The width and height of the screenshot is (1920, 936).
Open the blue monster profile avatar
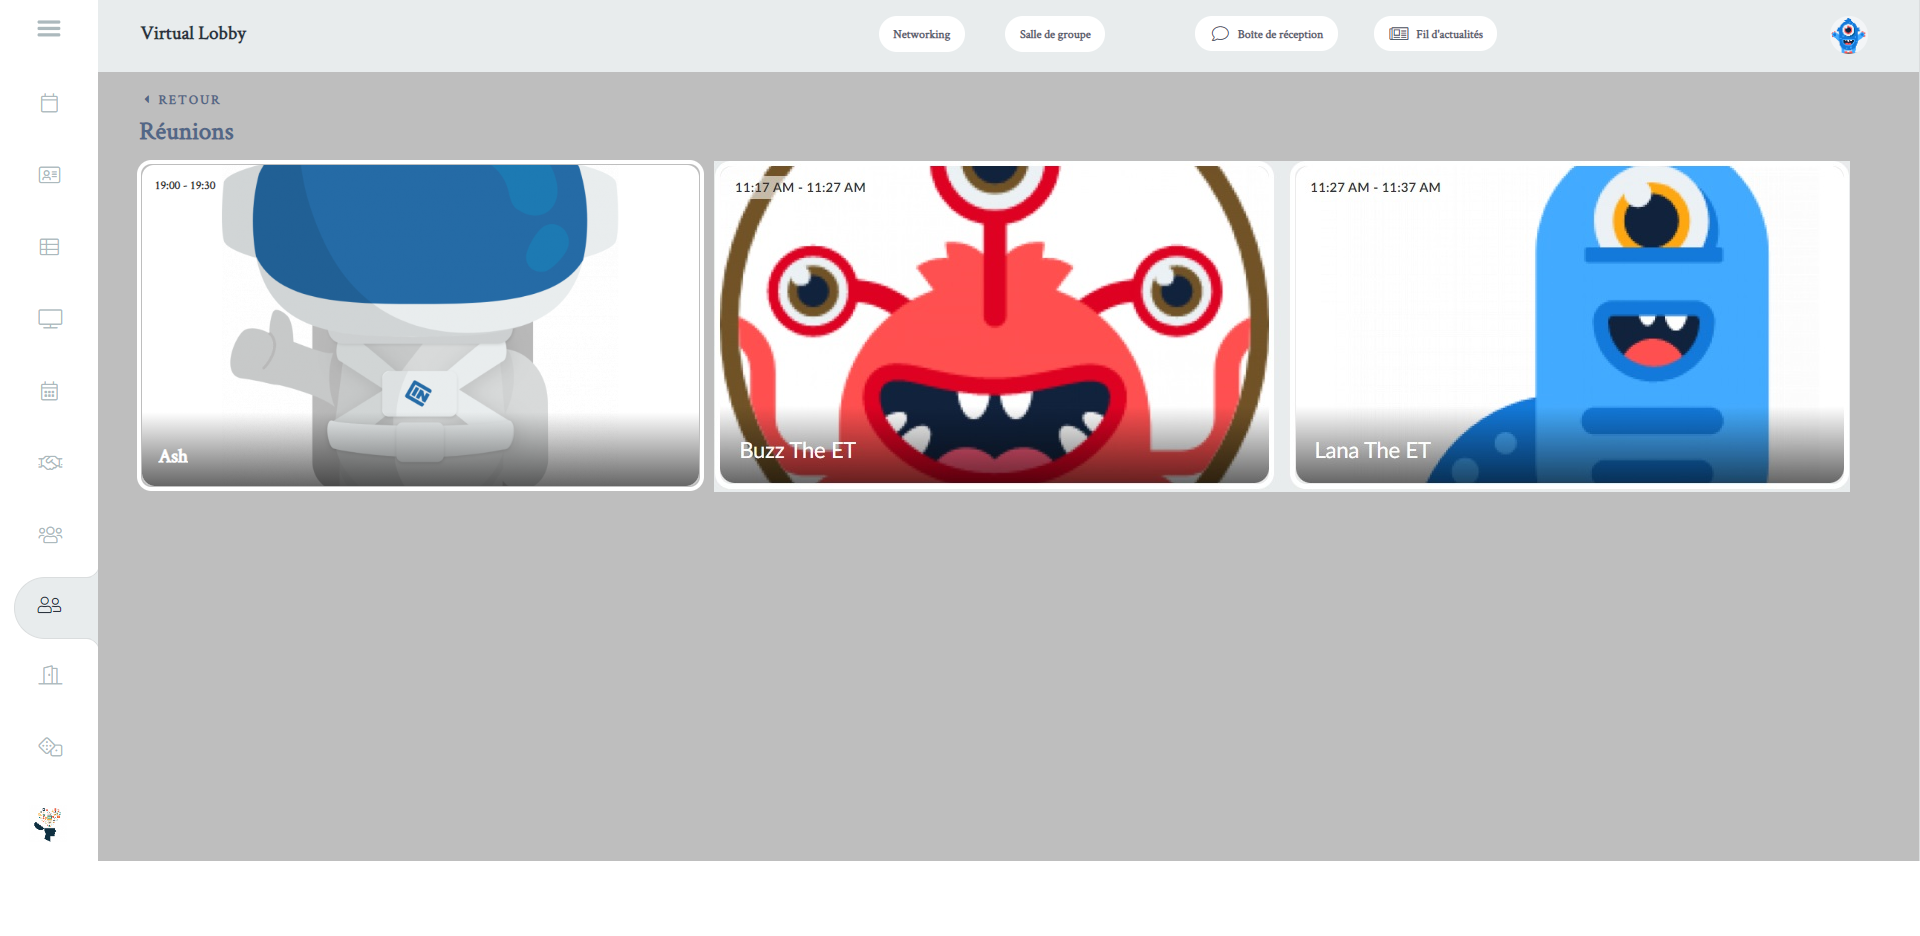1848,35
